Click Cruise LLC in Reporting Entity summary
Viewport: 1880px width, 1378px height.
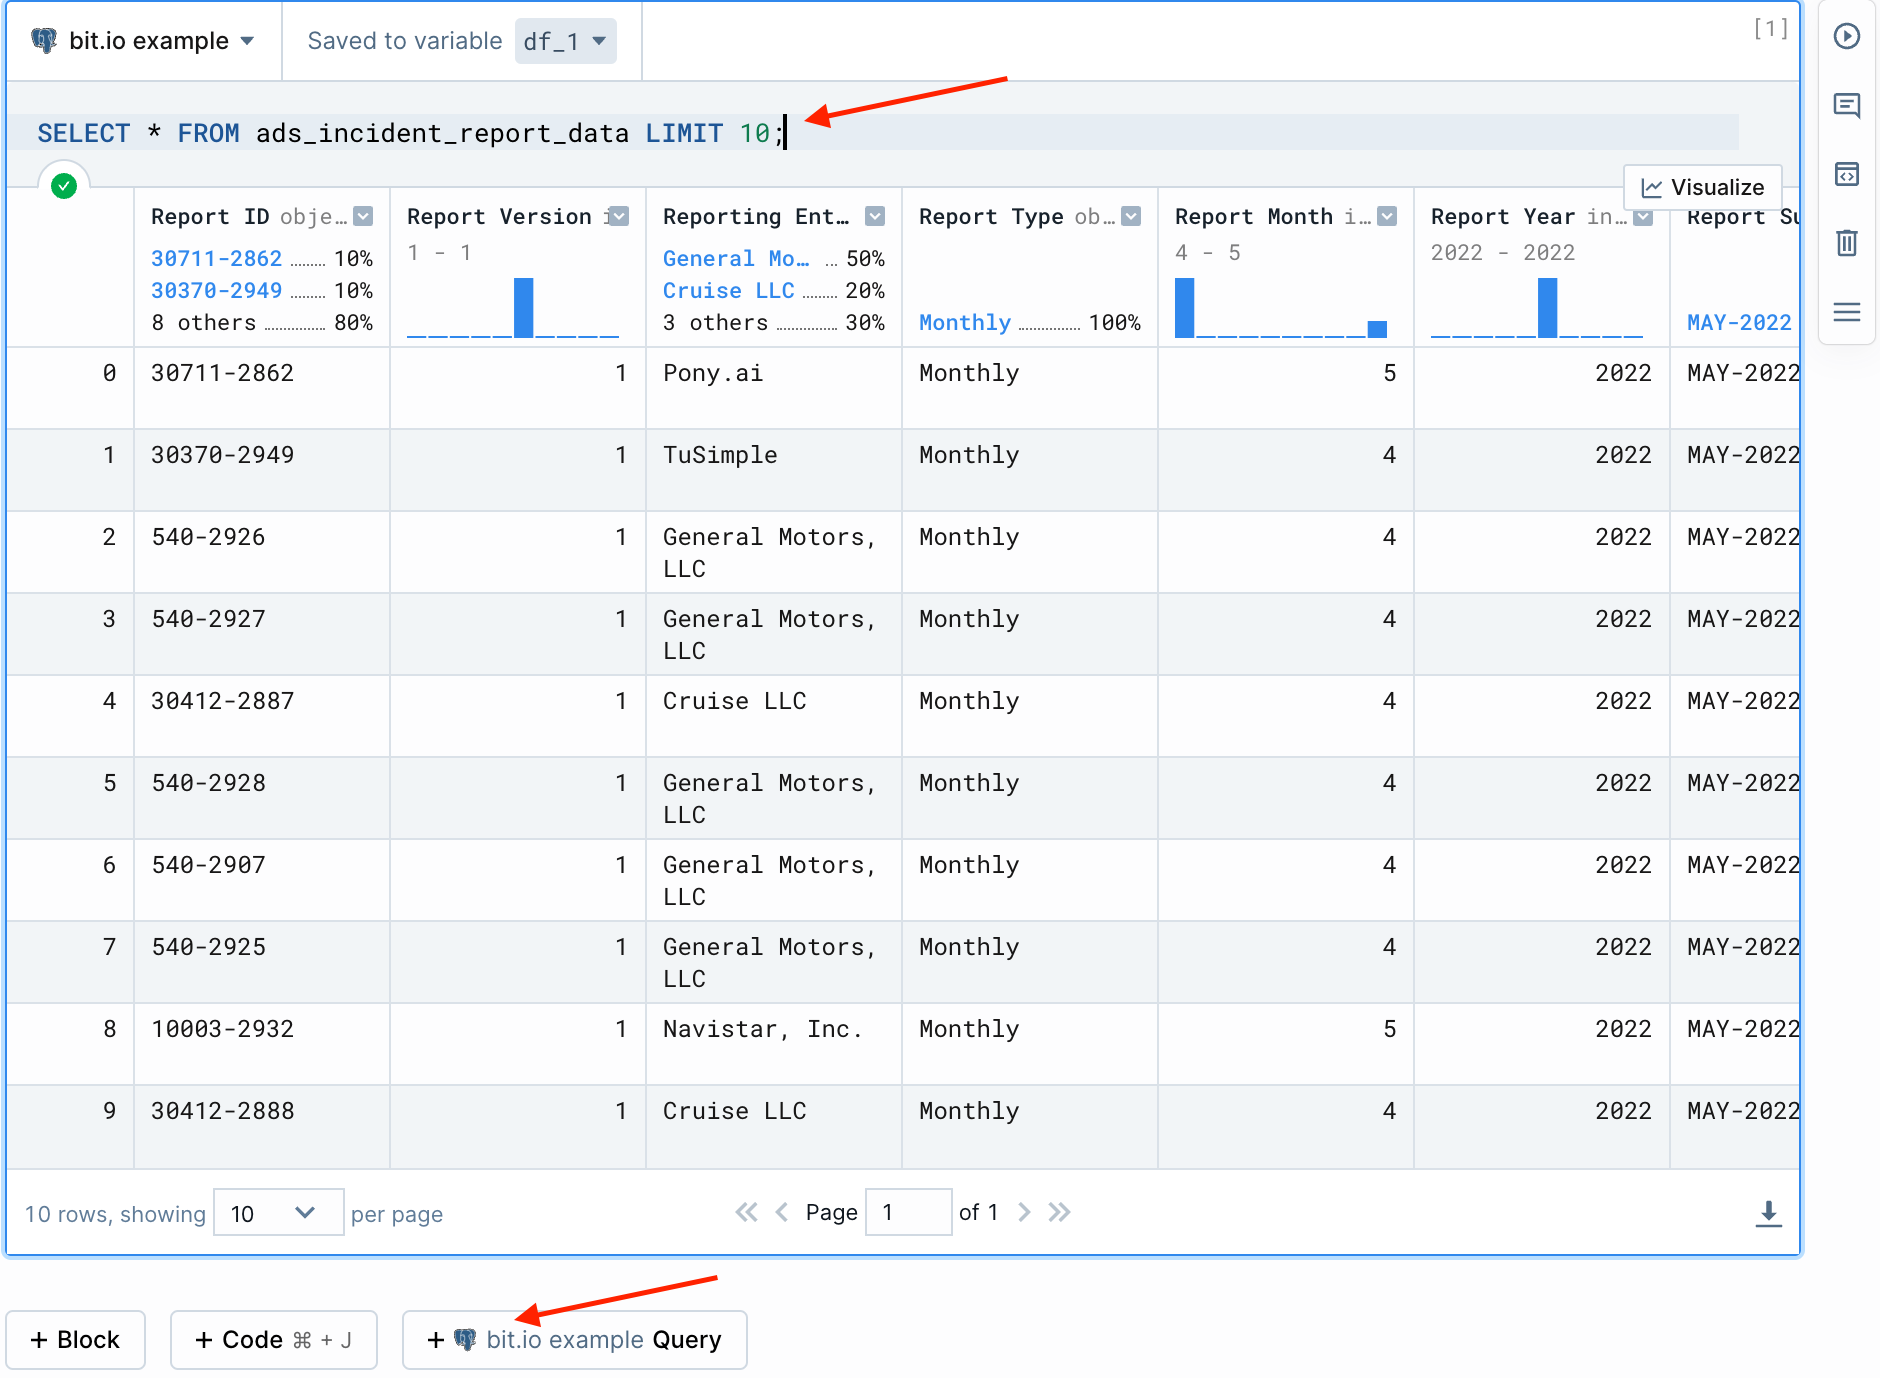tap(729, 290)
